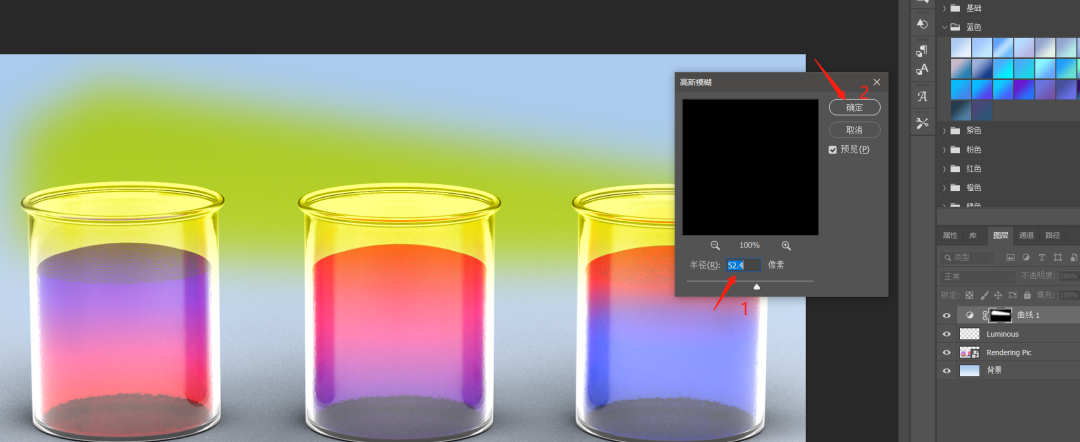
Task: Select the dark slate gradient in last row
Action: 961,111
